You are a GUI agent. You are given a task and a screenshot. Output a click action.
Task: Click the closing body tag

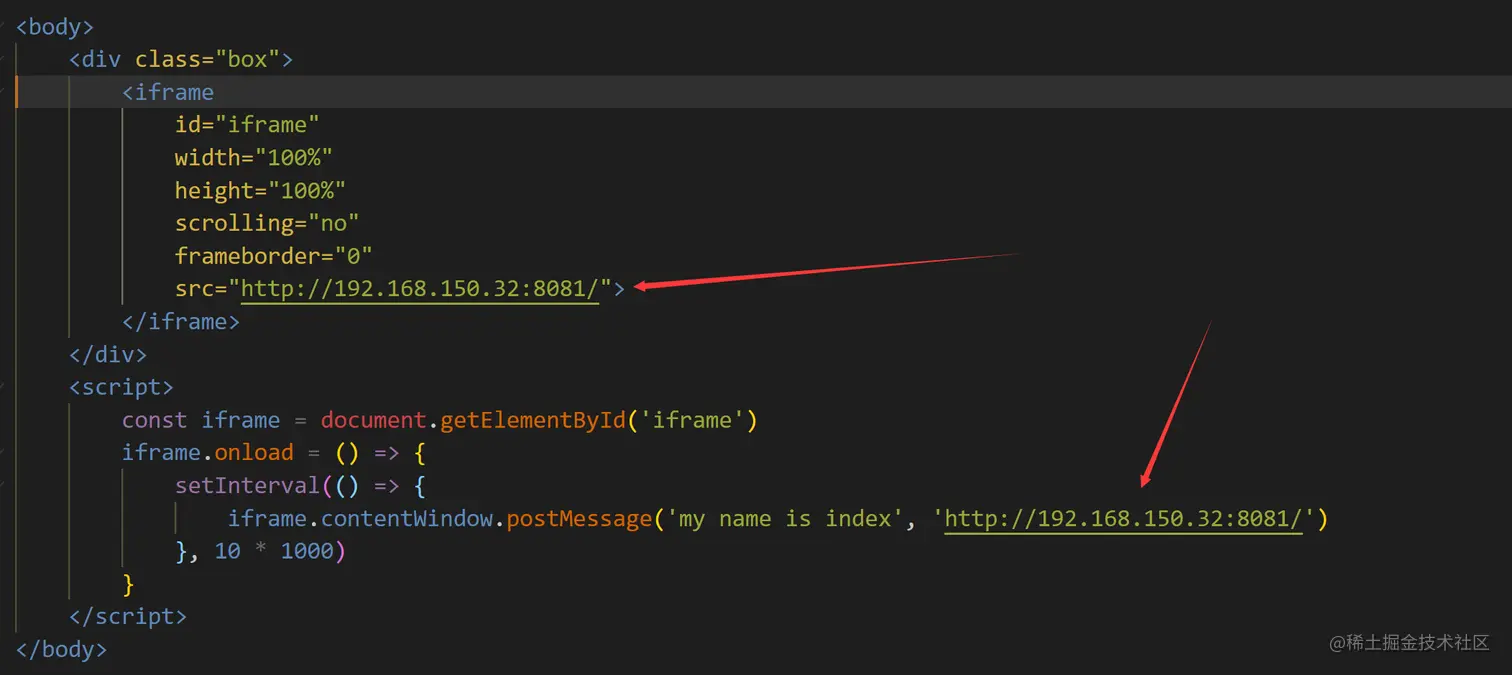(61, 649)
